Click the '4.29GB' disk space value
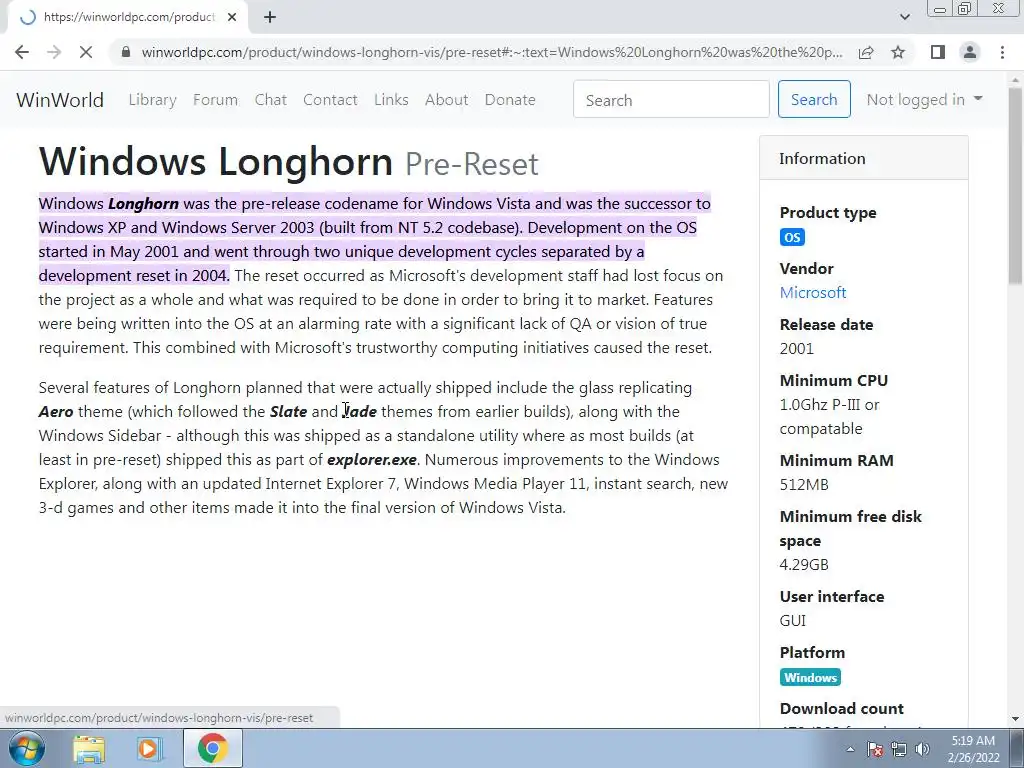 click(x=804, y=565)
